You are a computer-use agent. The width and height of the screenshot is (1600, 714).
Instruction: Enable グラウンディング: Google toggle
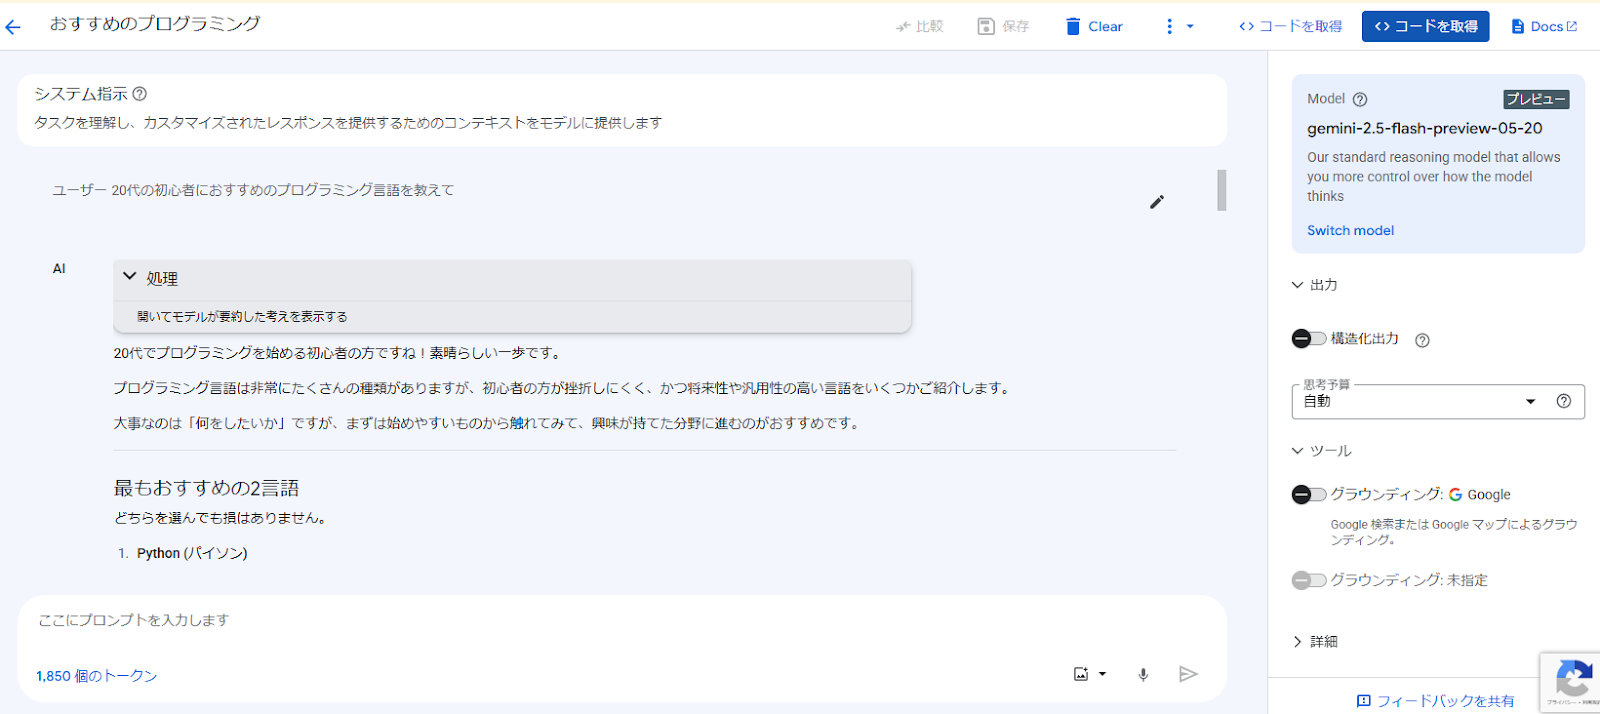click(x=1308, y=494)
